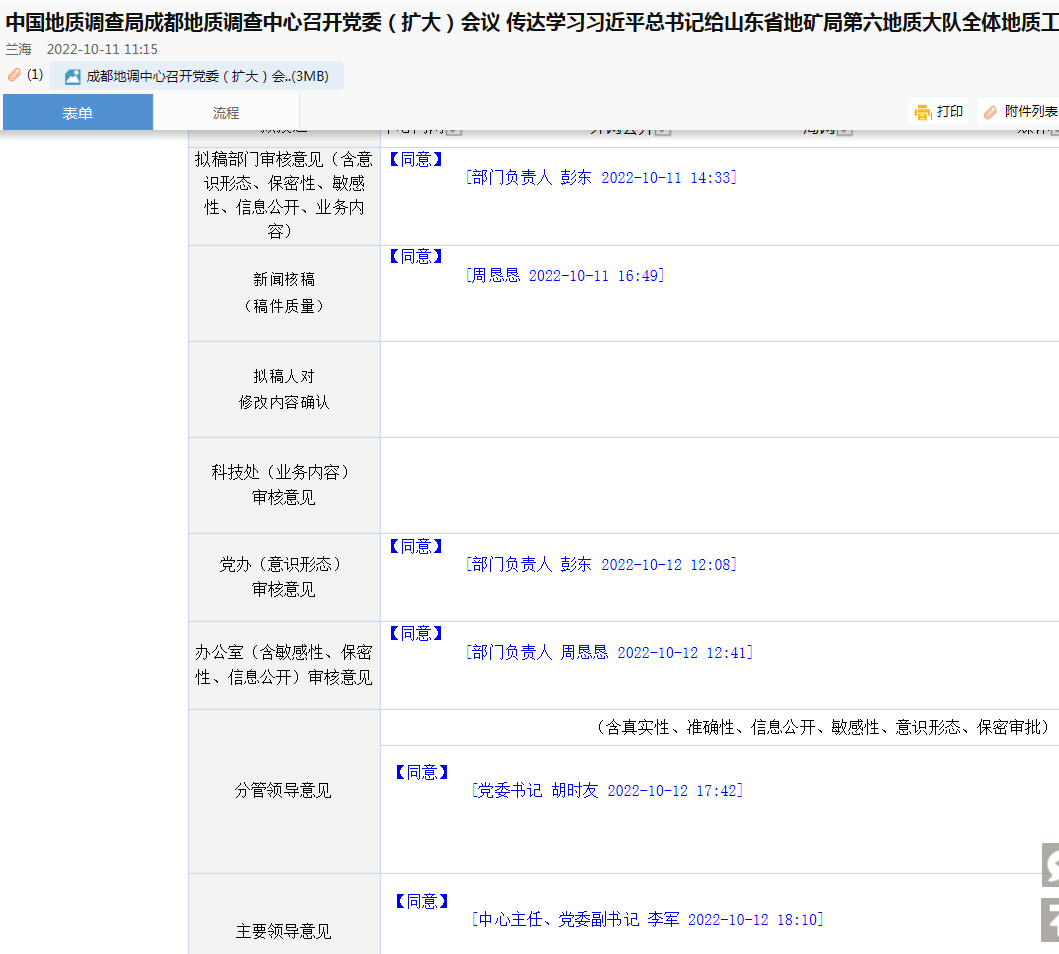Image resolution: width=1059 pixels, height=954 pixels.
Task: Click the 拟稿人对修改内容确认 label
Action: tap(284, 389)
